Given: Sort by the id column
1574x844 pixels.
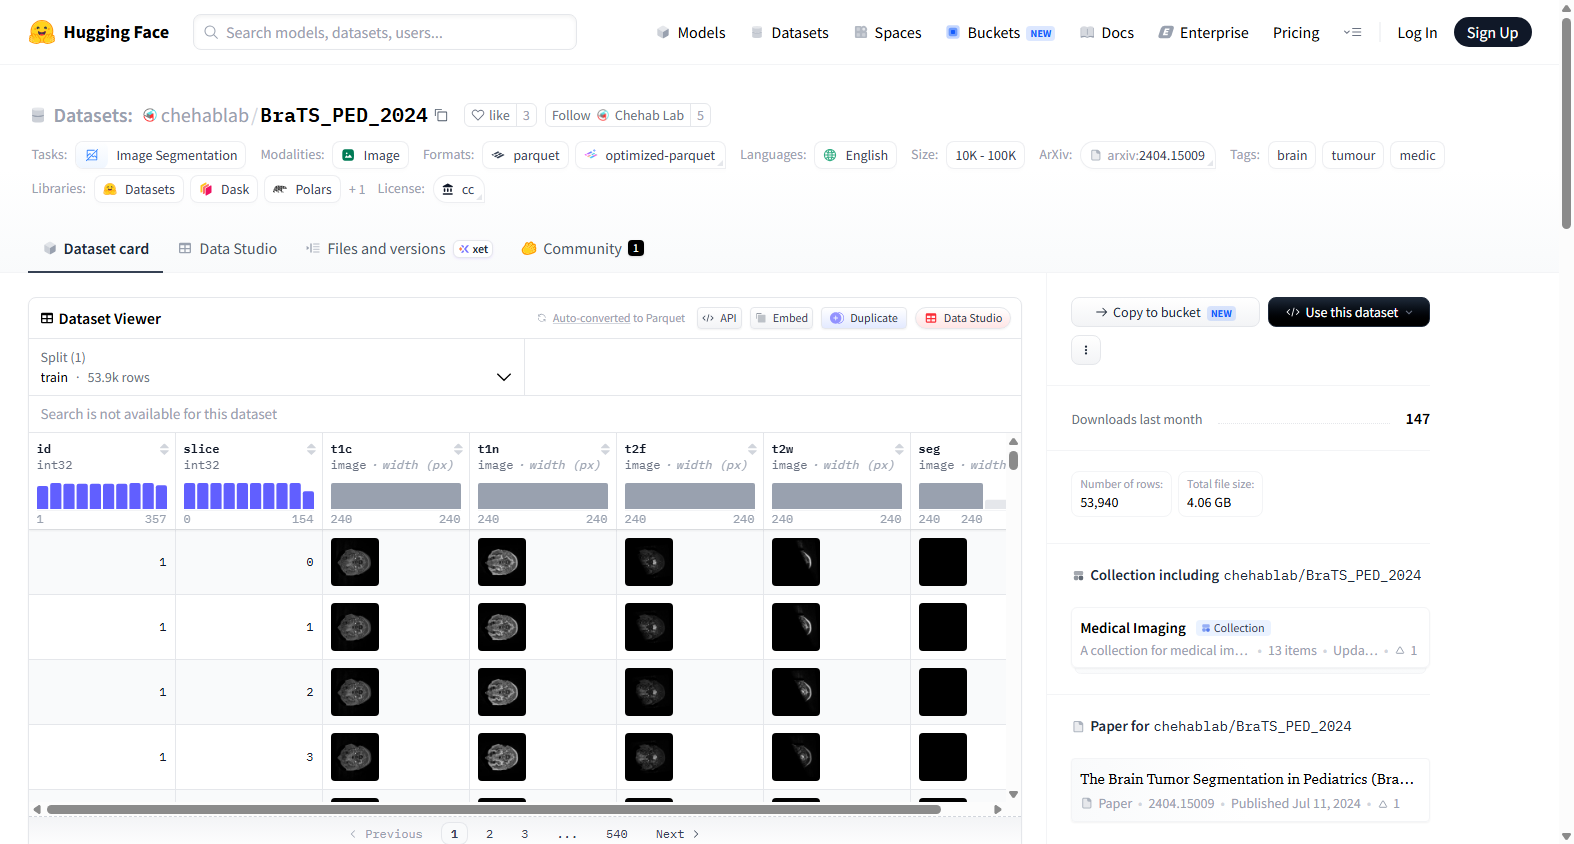Looking at the screenshot, I should click(164, 449).
